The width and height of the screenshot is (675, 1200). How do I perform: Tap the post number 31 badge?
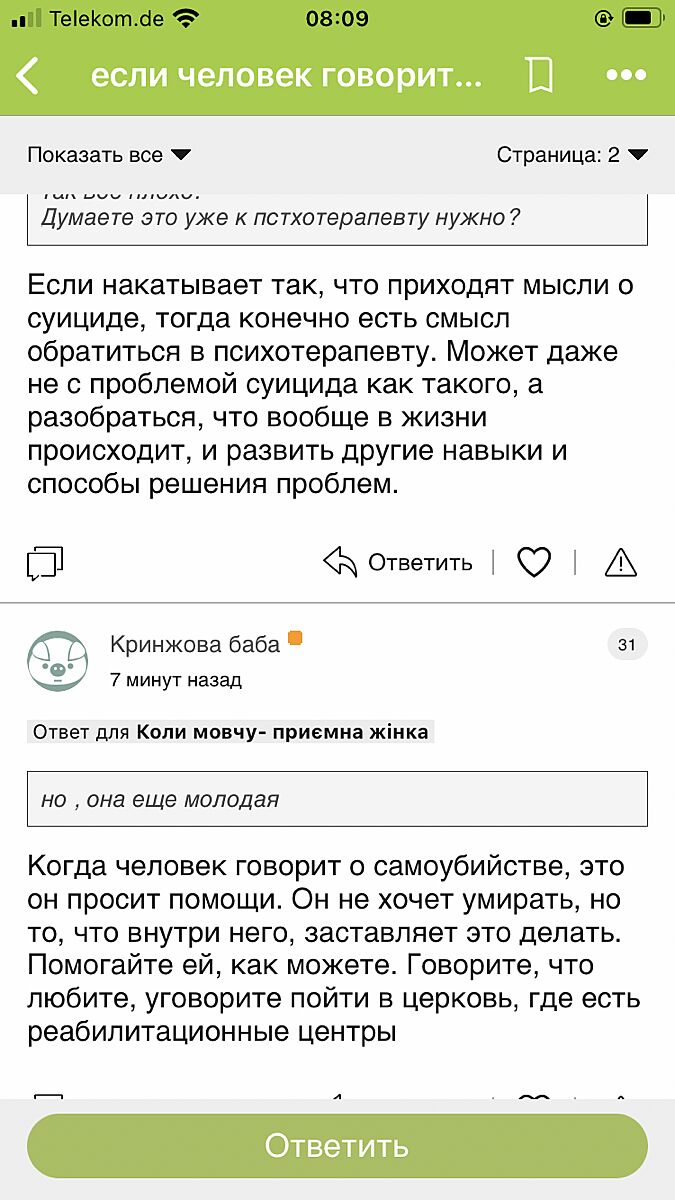coord(627,645)
